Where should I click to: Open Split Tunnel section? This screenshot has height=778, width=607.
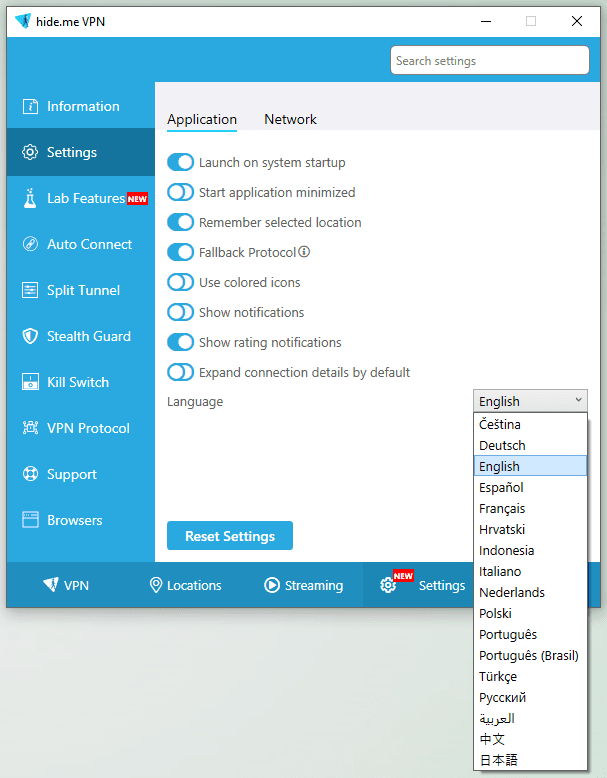point(81,290)
